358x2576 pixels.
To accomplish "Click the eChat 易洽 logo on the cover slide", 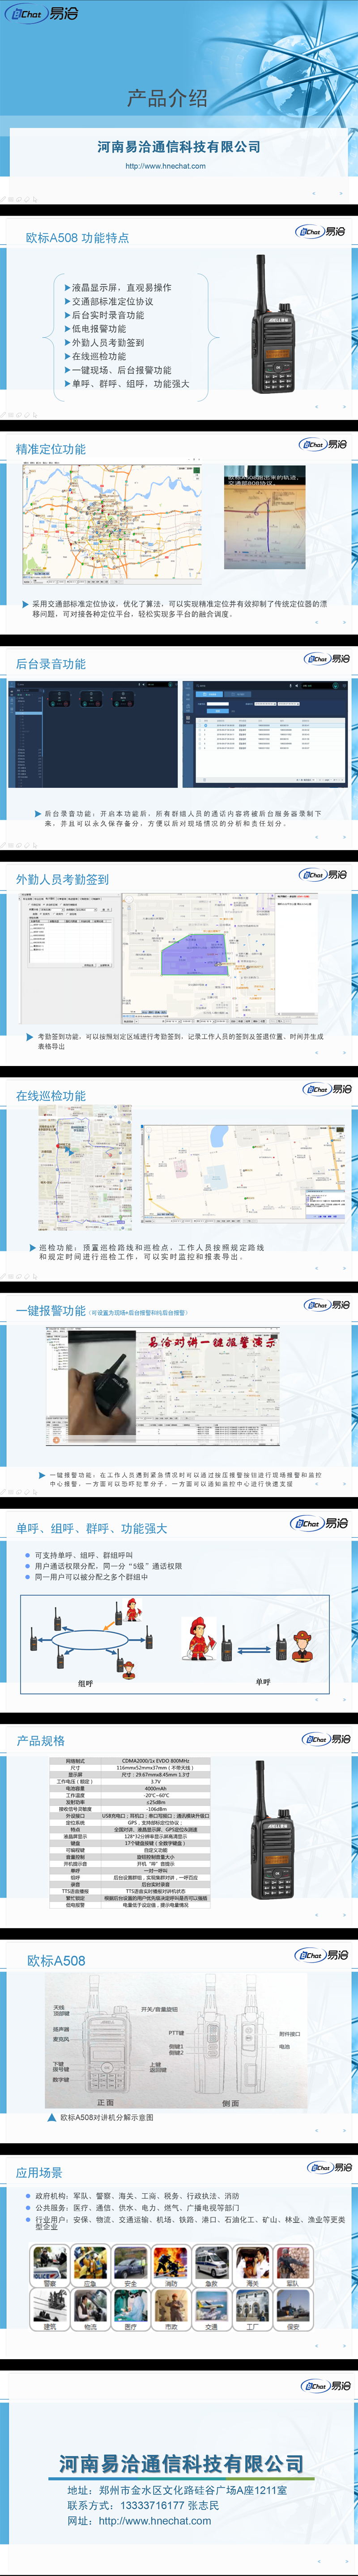I will [42, 14].
